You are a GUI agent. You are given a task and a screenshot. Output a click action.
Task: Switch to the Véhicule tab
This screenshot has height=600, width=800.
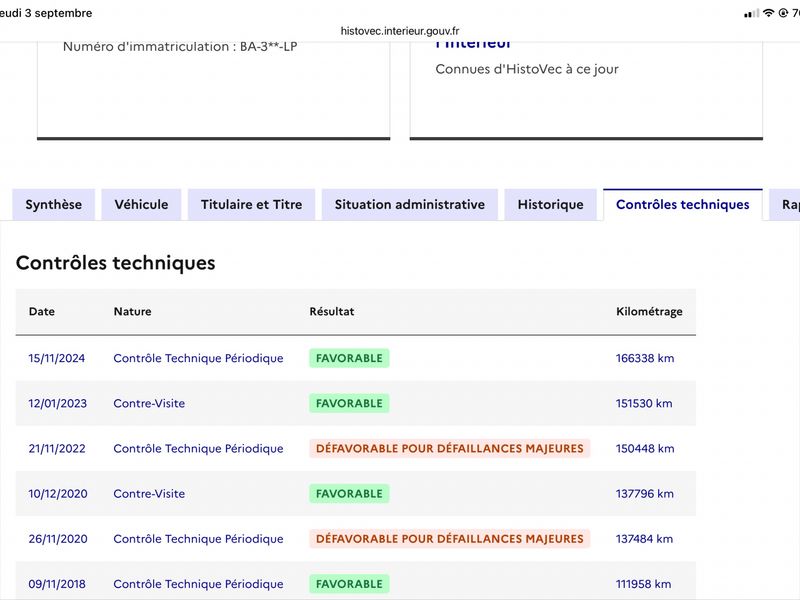tap(141, 205)
